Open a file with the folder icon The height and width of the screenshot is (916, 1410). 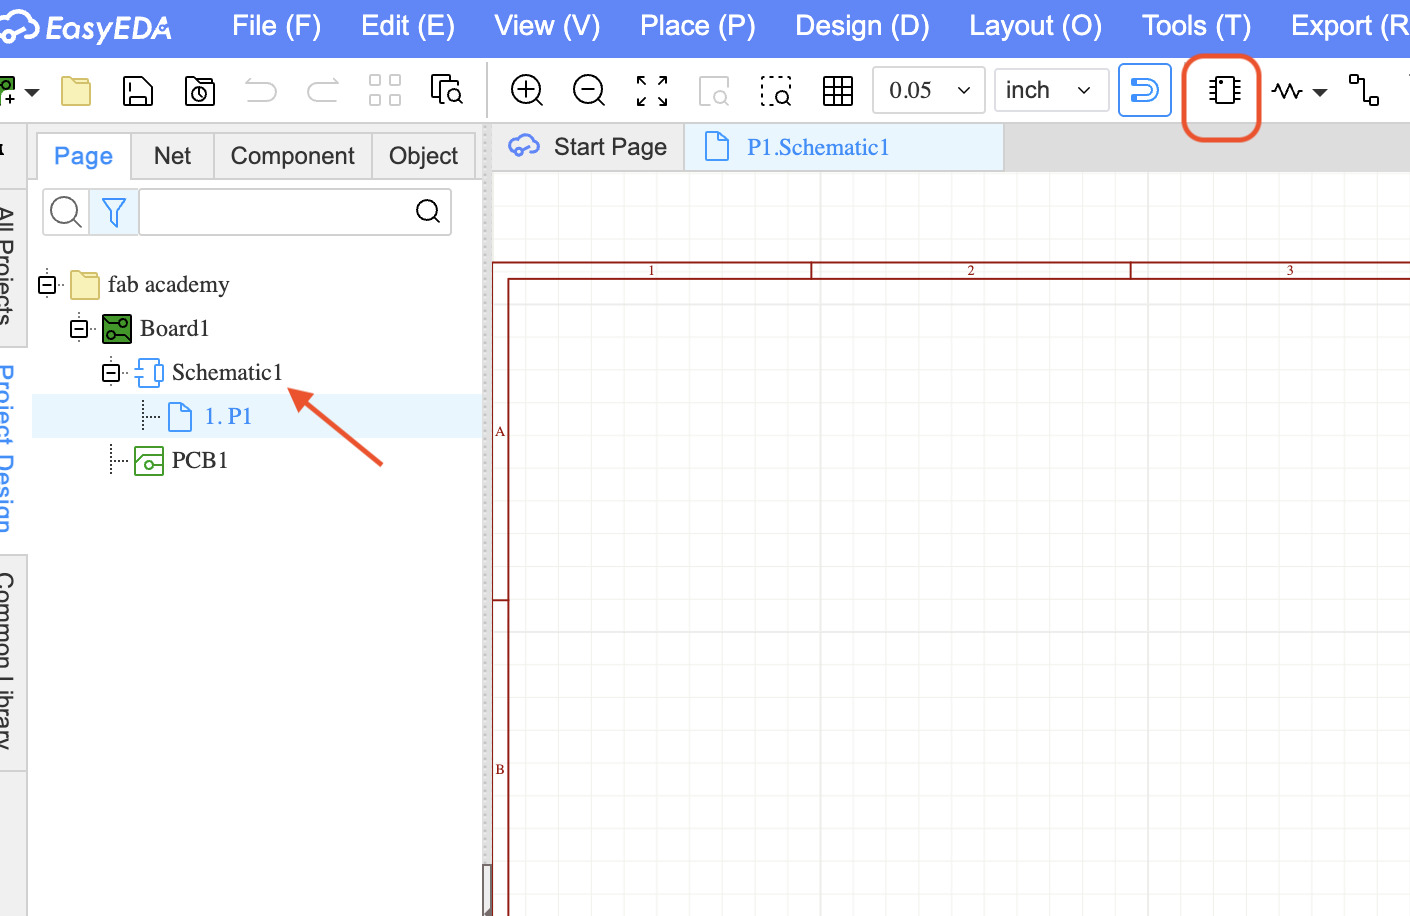pyautogui.click(x=76, y=90)
